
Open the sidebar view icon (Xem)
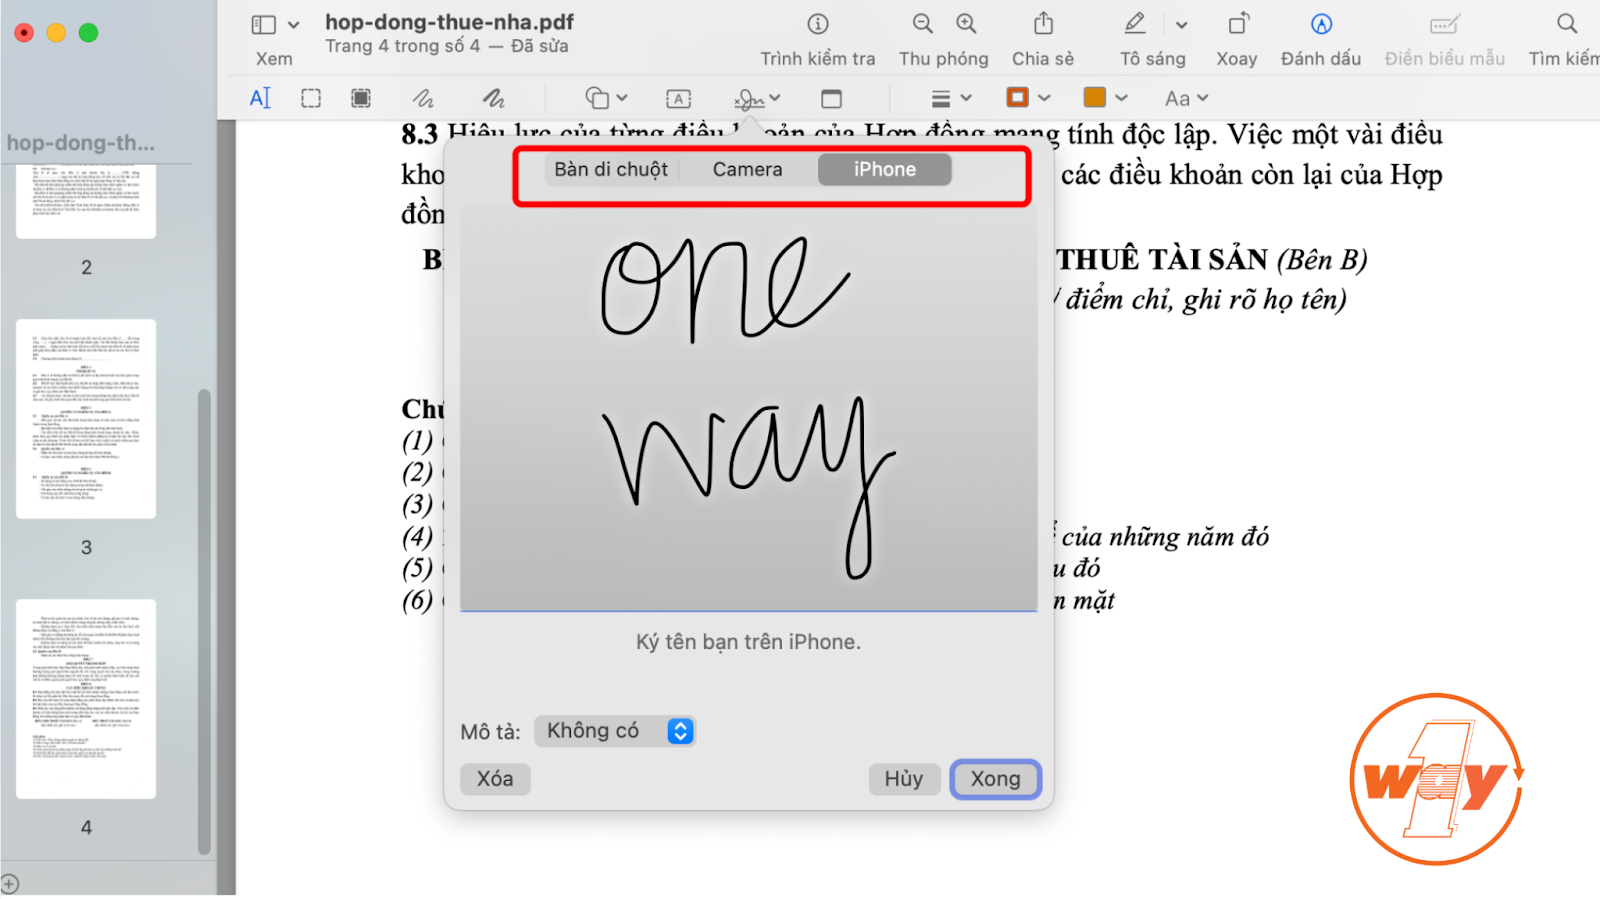(x=263, y=25)
